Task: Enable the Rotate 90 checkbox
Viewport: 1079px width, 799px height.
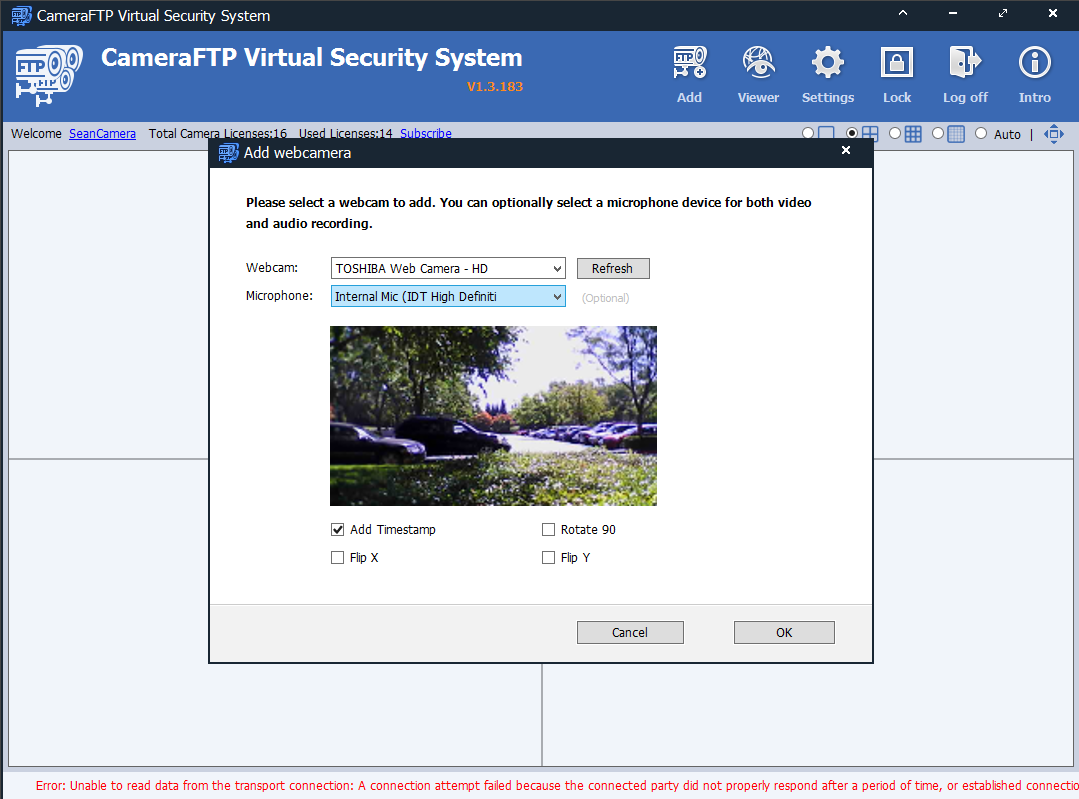Action: 548,530
